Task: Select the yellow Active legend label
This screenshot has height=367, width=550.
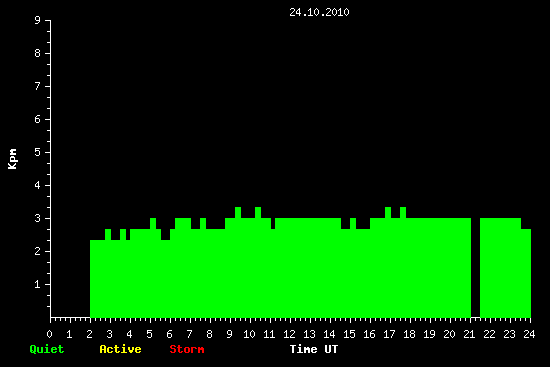Action: [120, 349]
